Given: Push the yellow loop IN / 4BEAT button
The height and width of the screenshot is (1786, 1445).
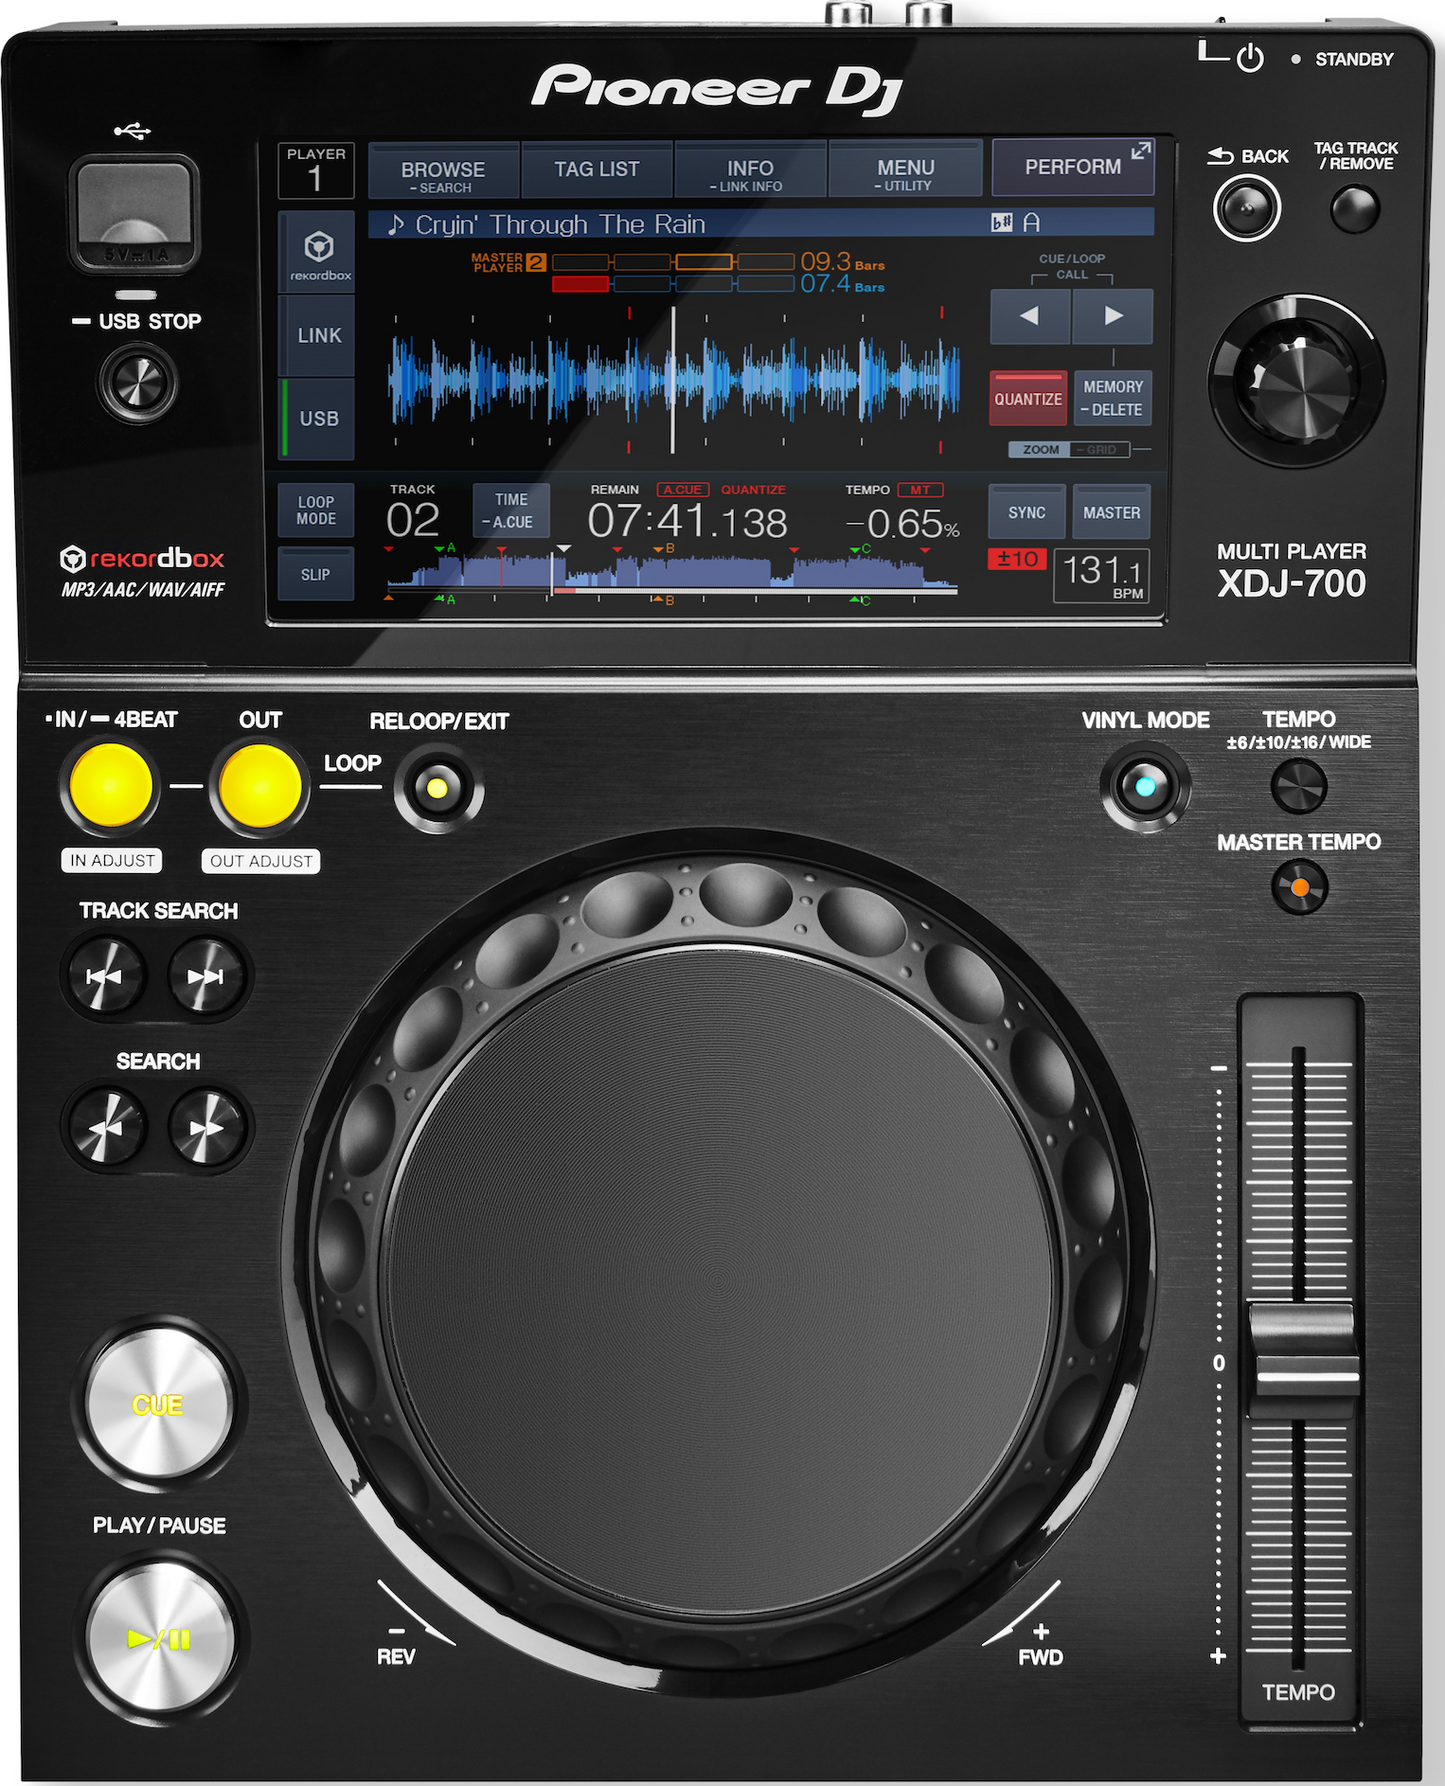Looking at the screenshot, I should (x=110, y=786).
